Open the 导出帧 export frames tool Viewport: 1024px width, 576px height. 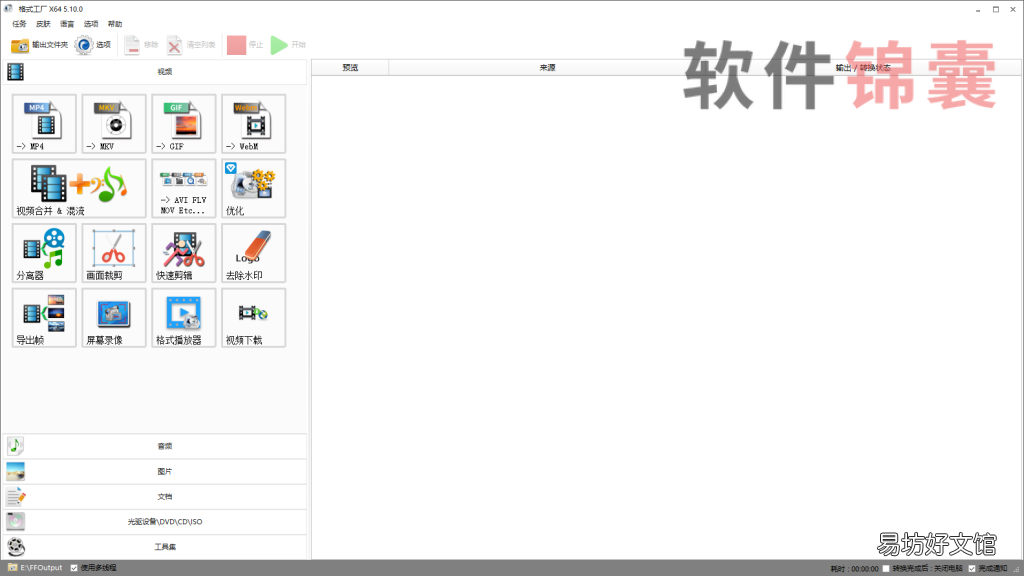pos(44,317)
